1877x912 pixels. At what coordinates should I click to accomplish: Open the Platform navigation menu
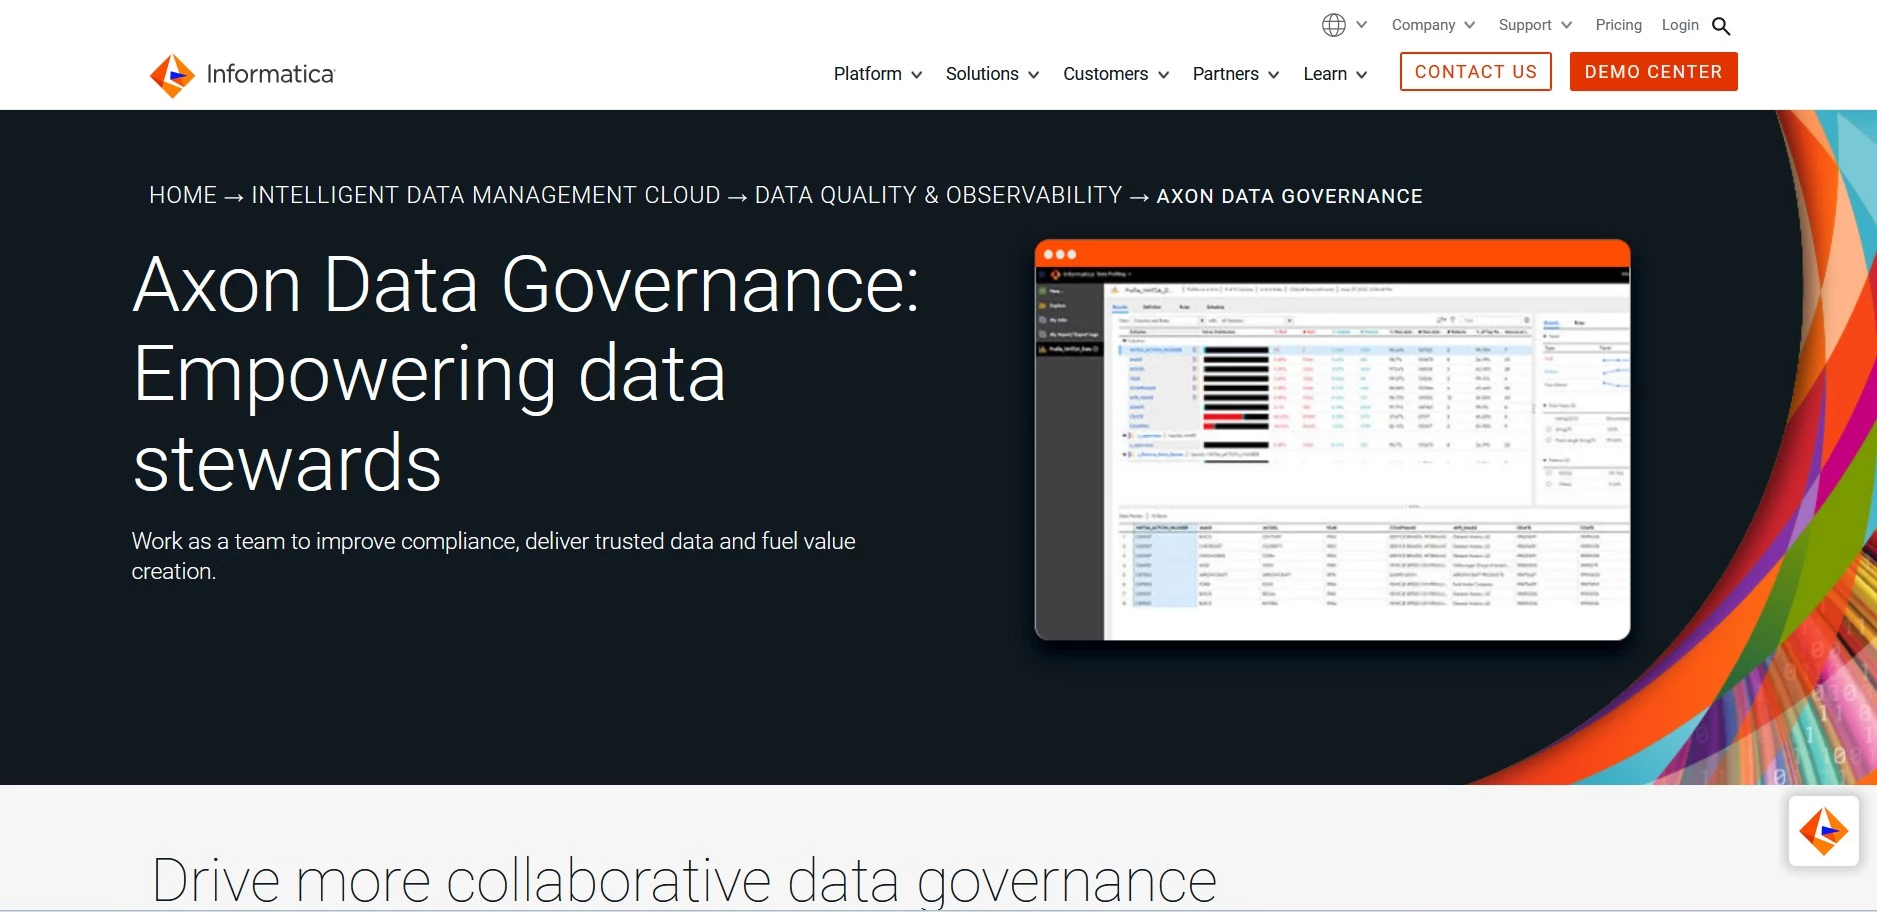pyautogui.click(x=878, y=74)
